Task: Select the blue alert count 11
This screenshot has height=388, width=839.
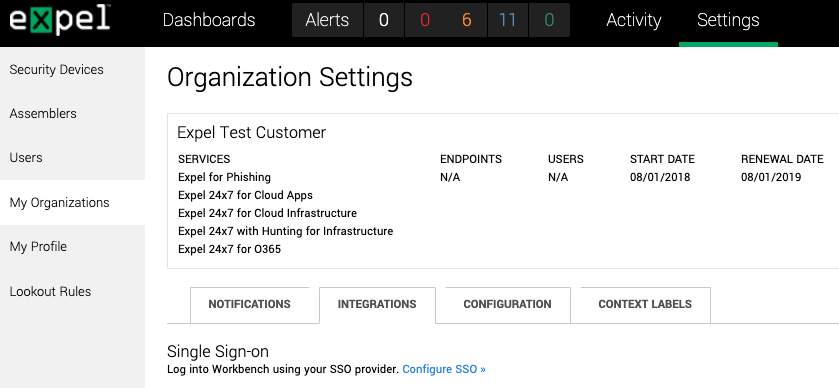Action: pyautogui.click(x=508, y=20)
